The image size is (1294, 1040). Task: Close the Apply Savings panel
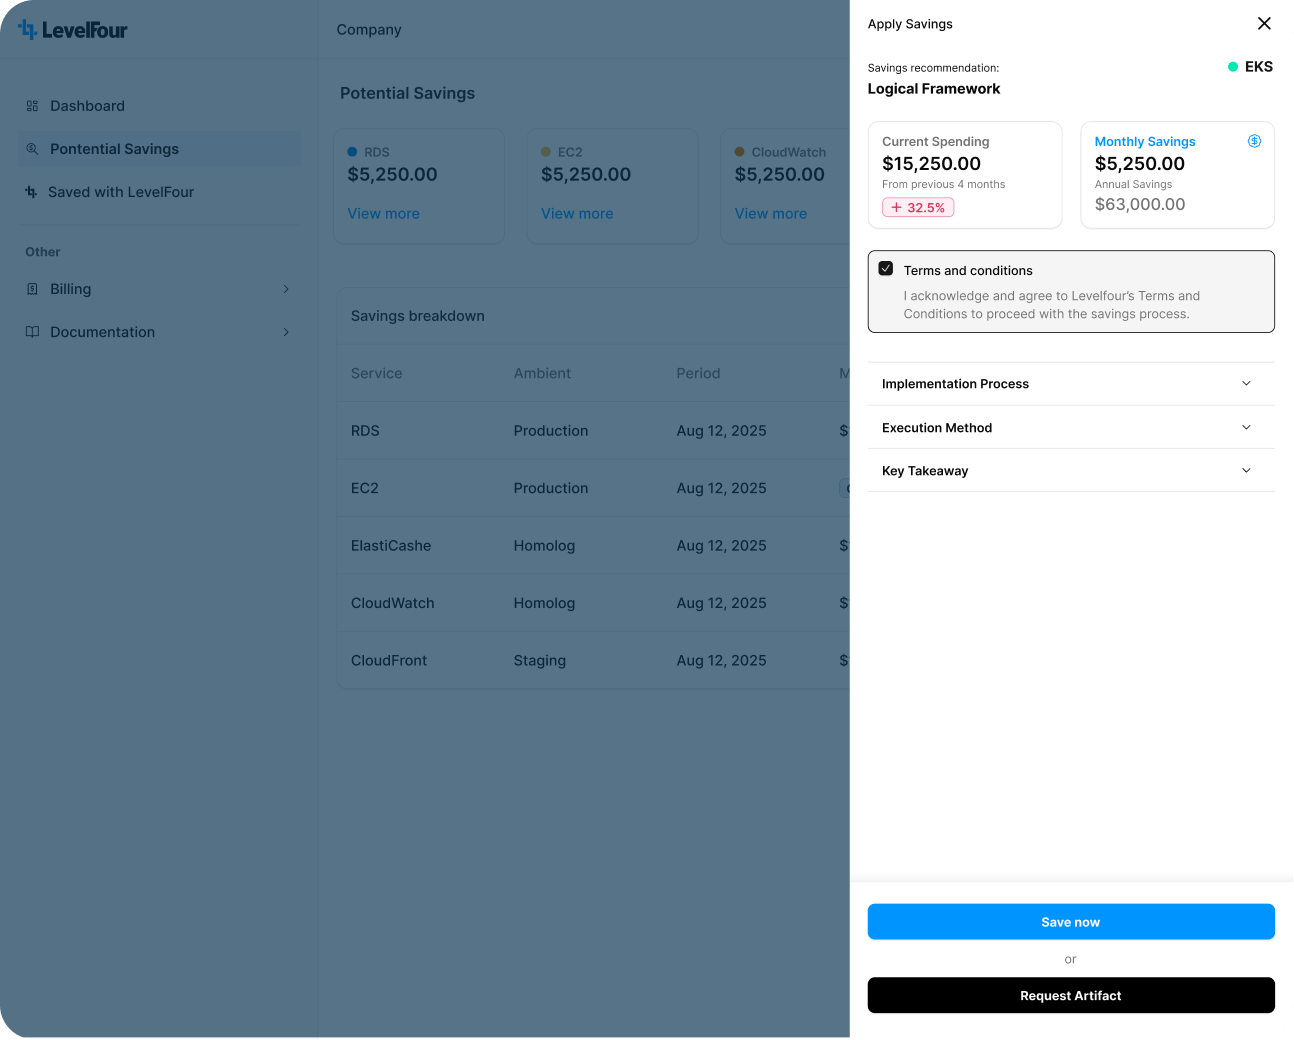point(1264,24)
